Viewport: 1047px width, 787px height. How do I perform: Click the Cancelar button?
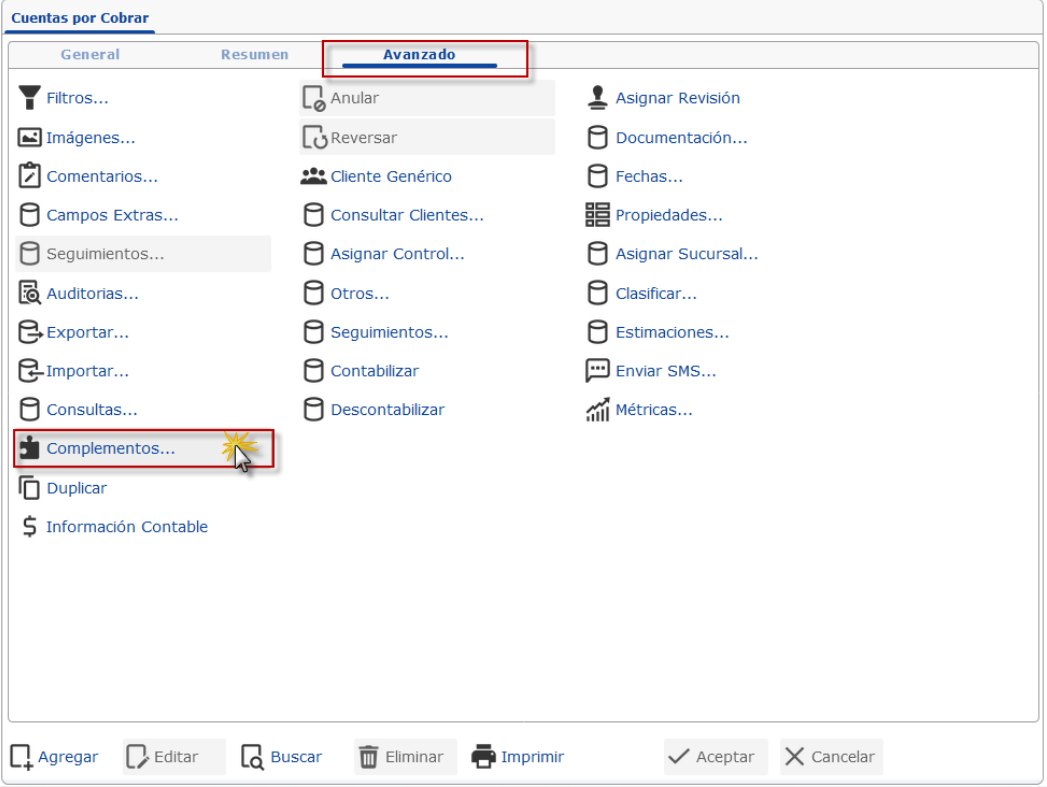pos(831,757)
